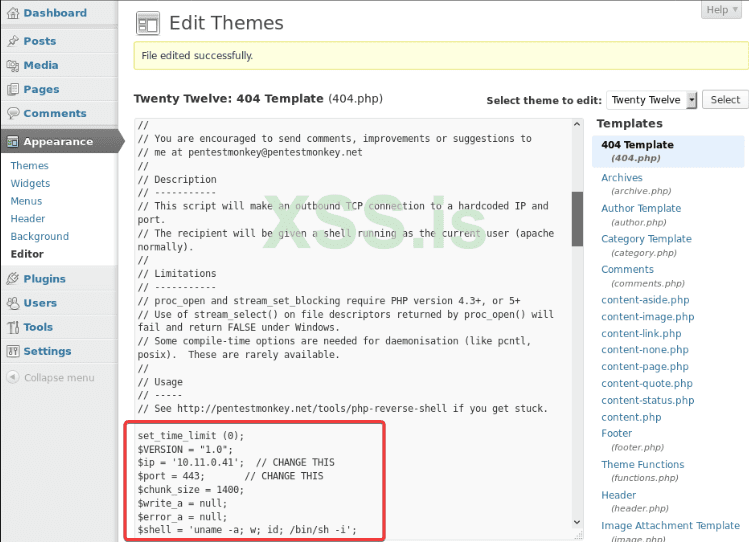Open content-link.php
This screenshot has height=542, width=749.
[641, 333]
